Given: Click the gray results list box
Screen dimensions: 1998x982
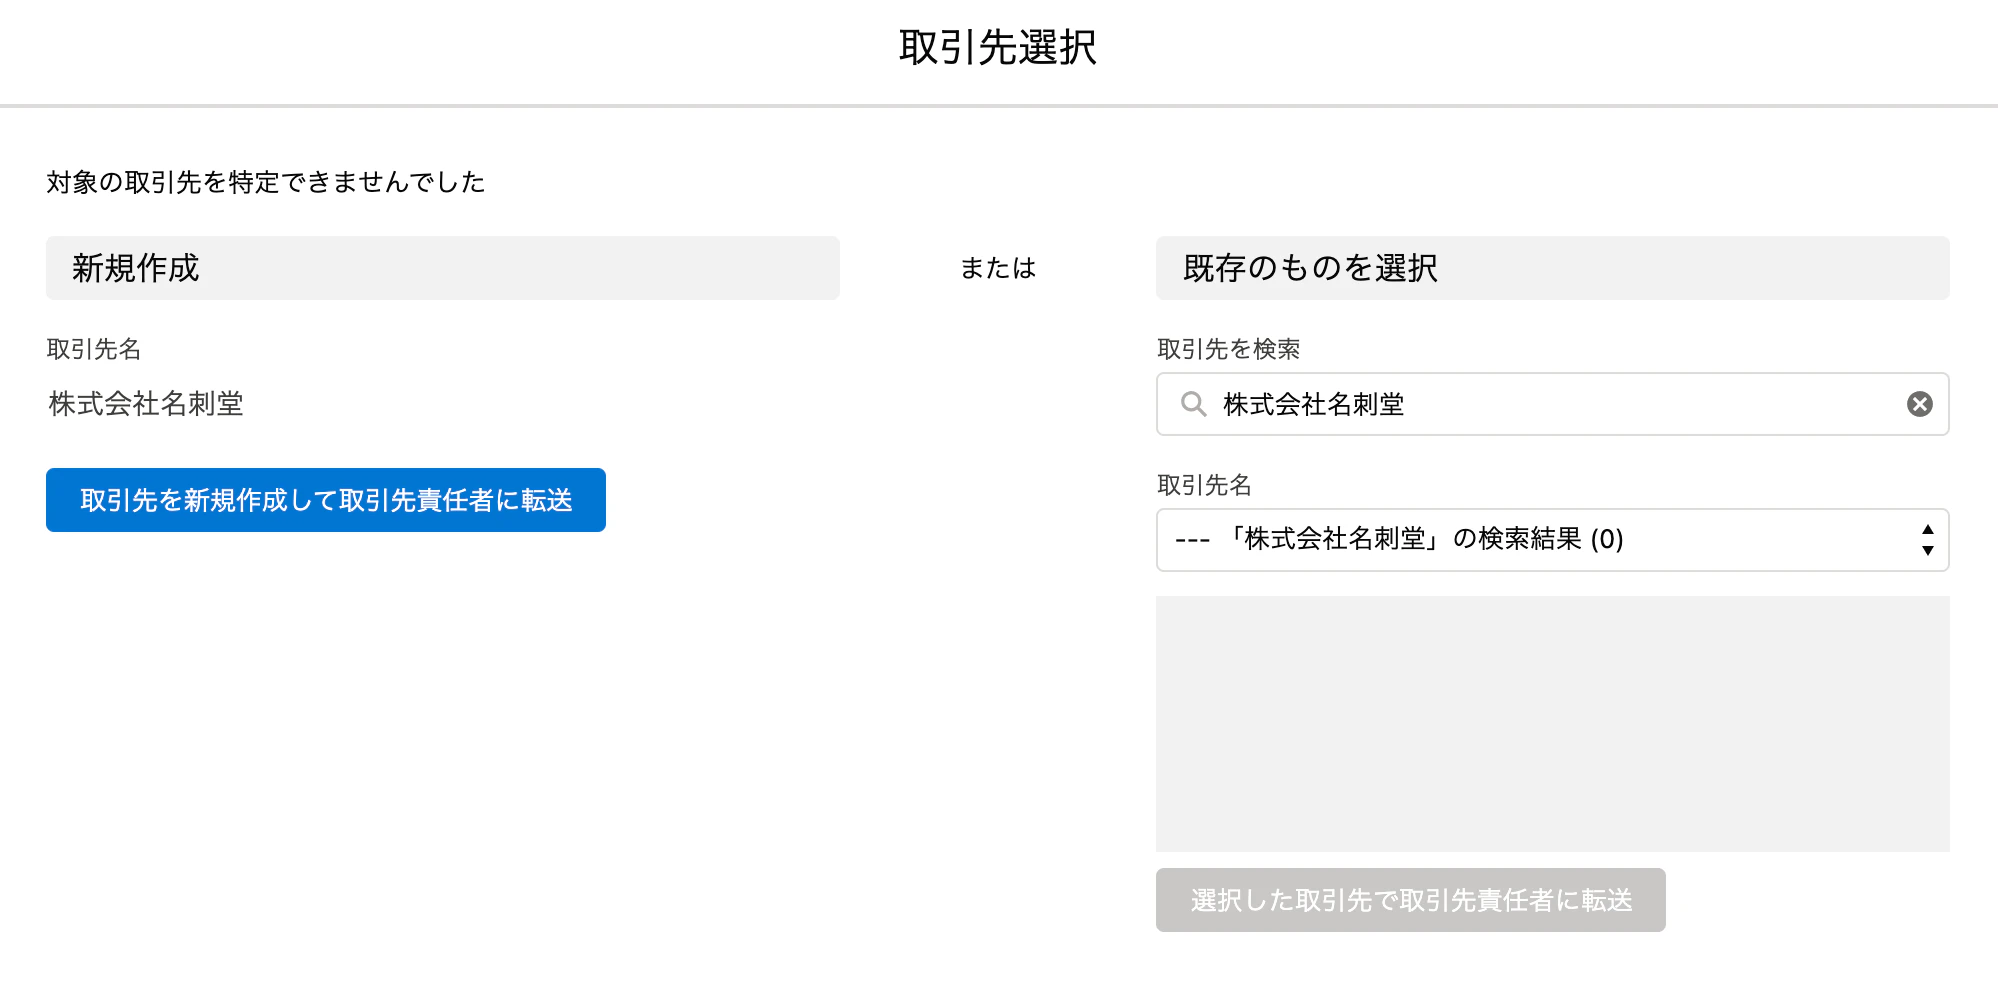Looking at the screenshot, I should (1552, 724).
